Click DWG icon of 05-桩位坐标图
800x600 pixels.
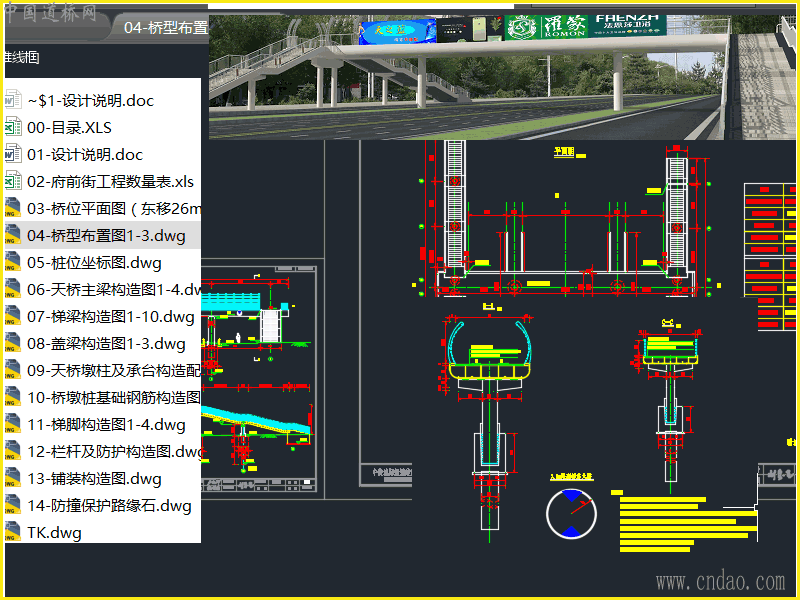click(13, 262)
